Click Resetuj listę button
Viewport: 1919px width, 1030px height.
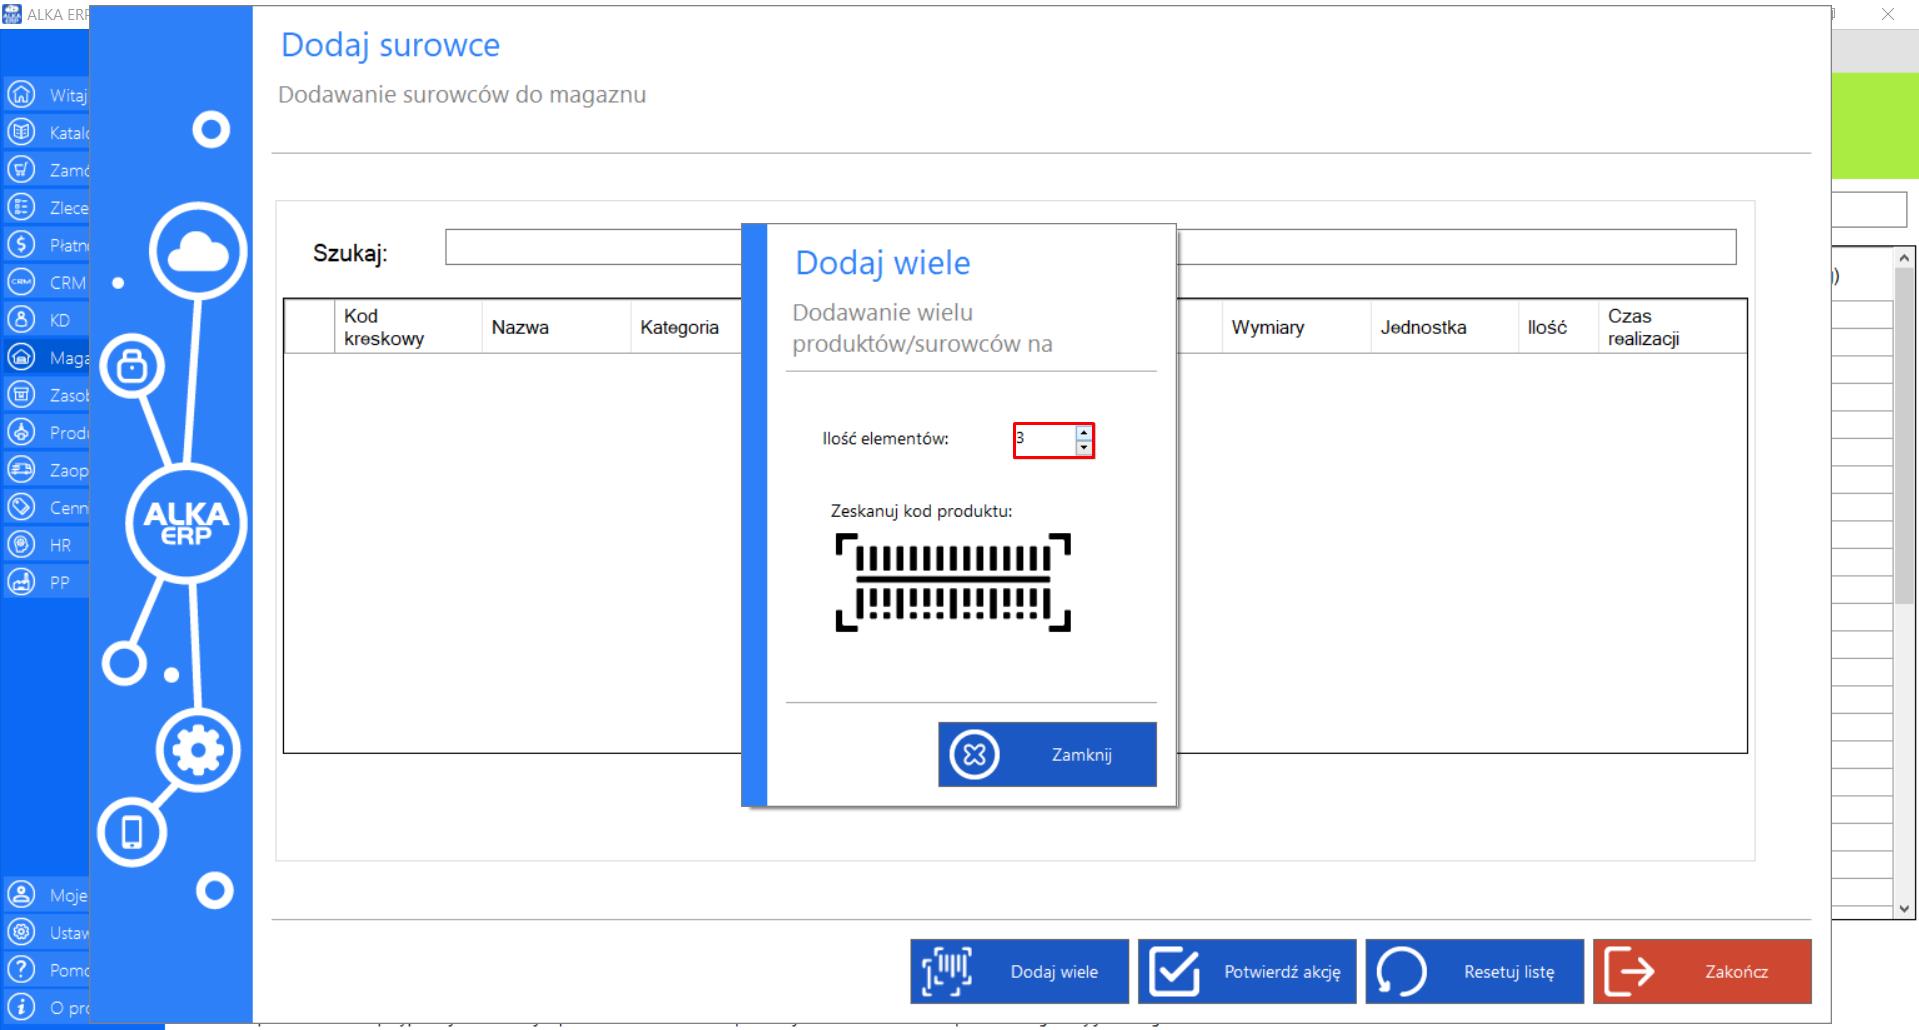[x=1475, y=971]
